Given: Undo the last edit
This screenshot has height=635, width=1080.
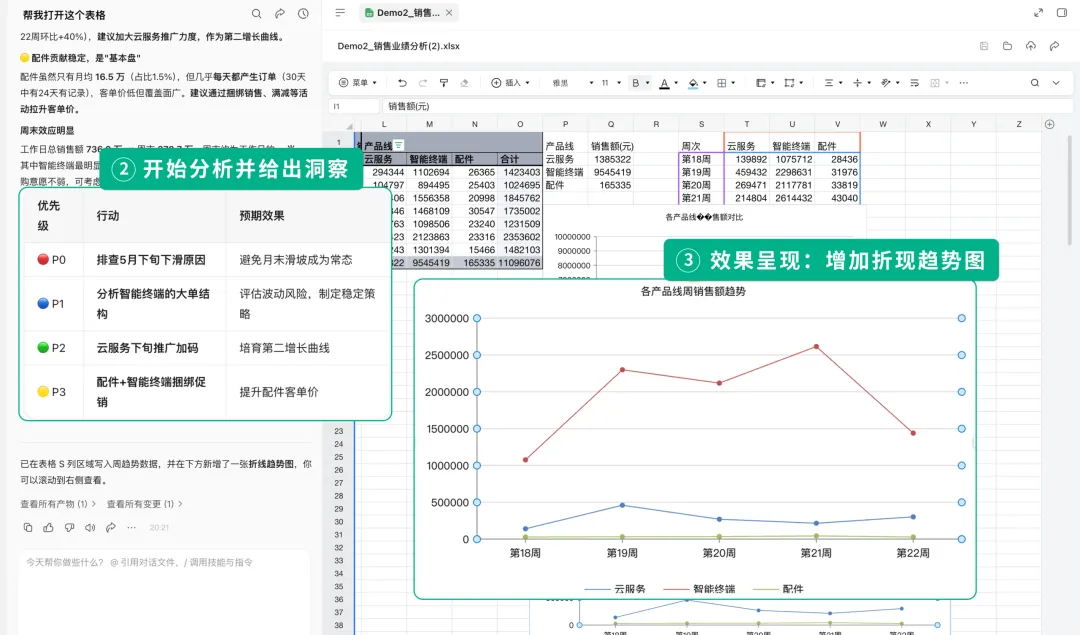Looking at the screenshot, I should (402, 83).
